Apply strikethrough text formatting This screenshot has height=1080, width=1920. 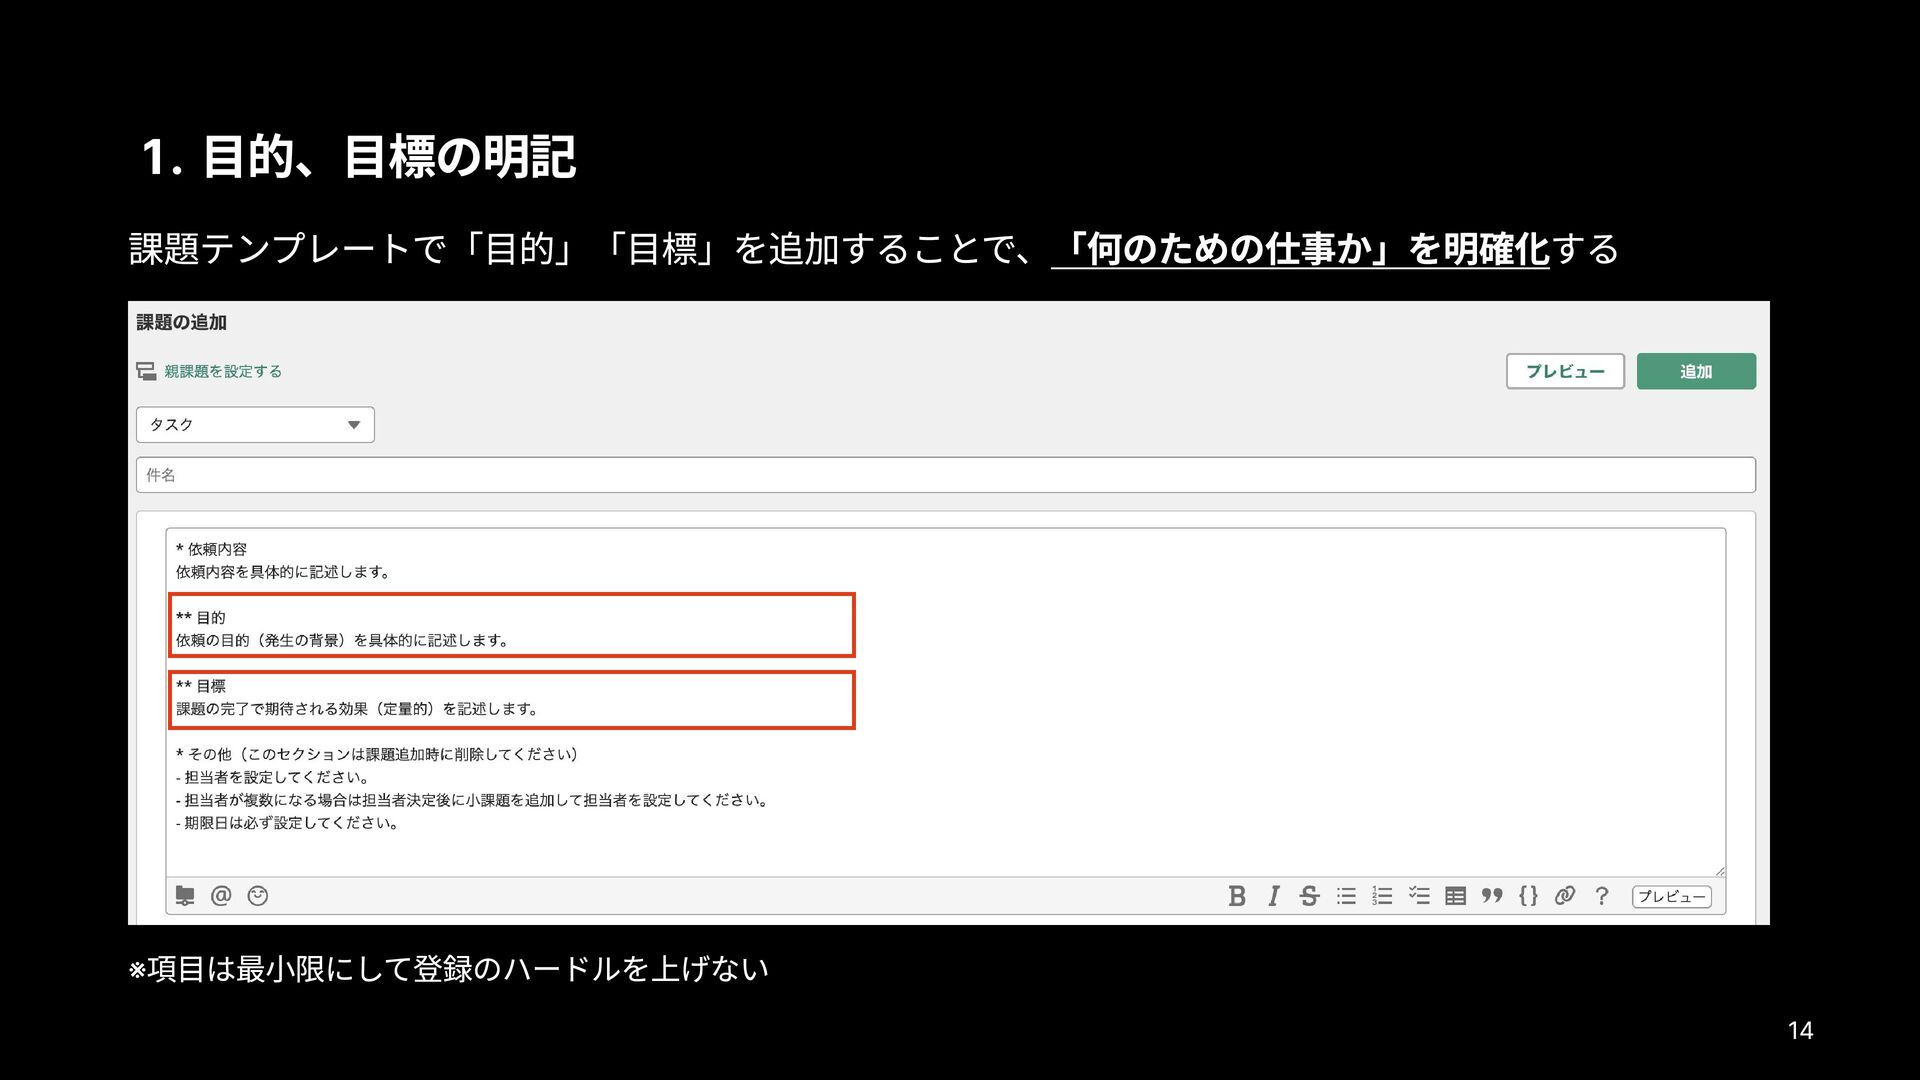[x=1309, y=896]
